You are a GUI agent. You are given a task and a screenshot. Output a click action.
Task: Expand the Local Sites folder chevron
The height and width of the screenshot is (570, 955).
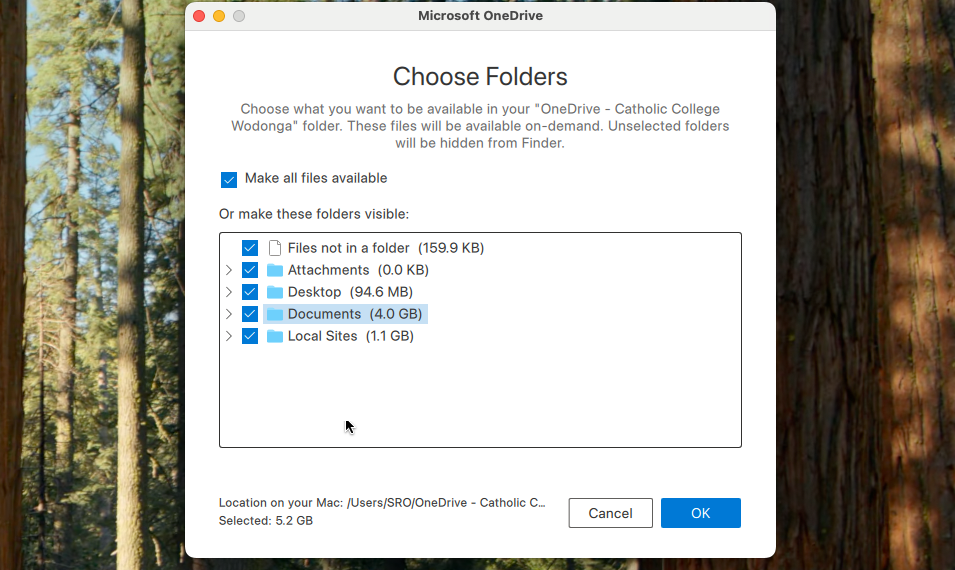tap(228, 336)
